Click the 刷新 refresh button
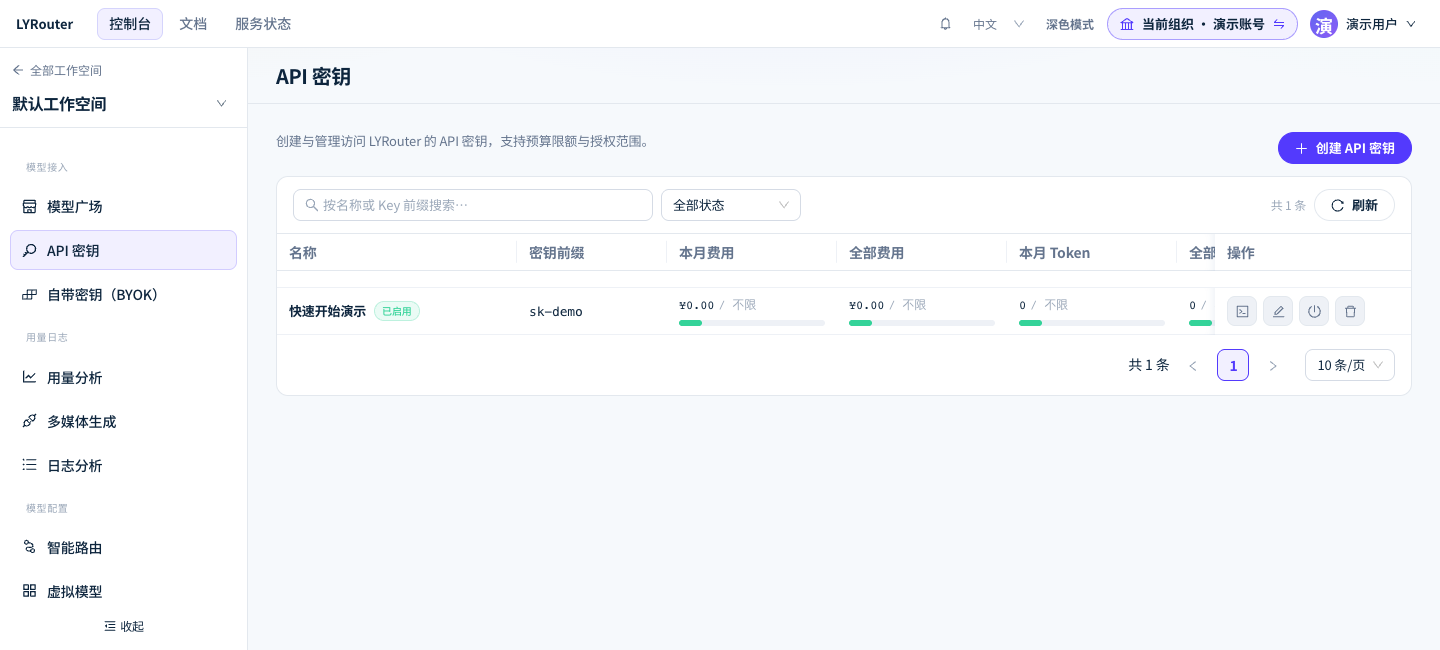This screenshot has height=650, width=1440. click(x=1354, y=205)
